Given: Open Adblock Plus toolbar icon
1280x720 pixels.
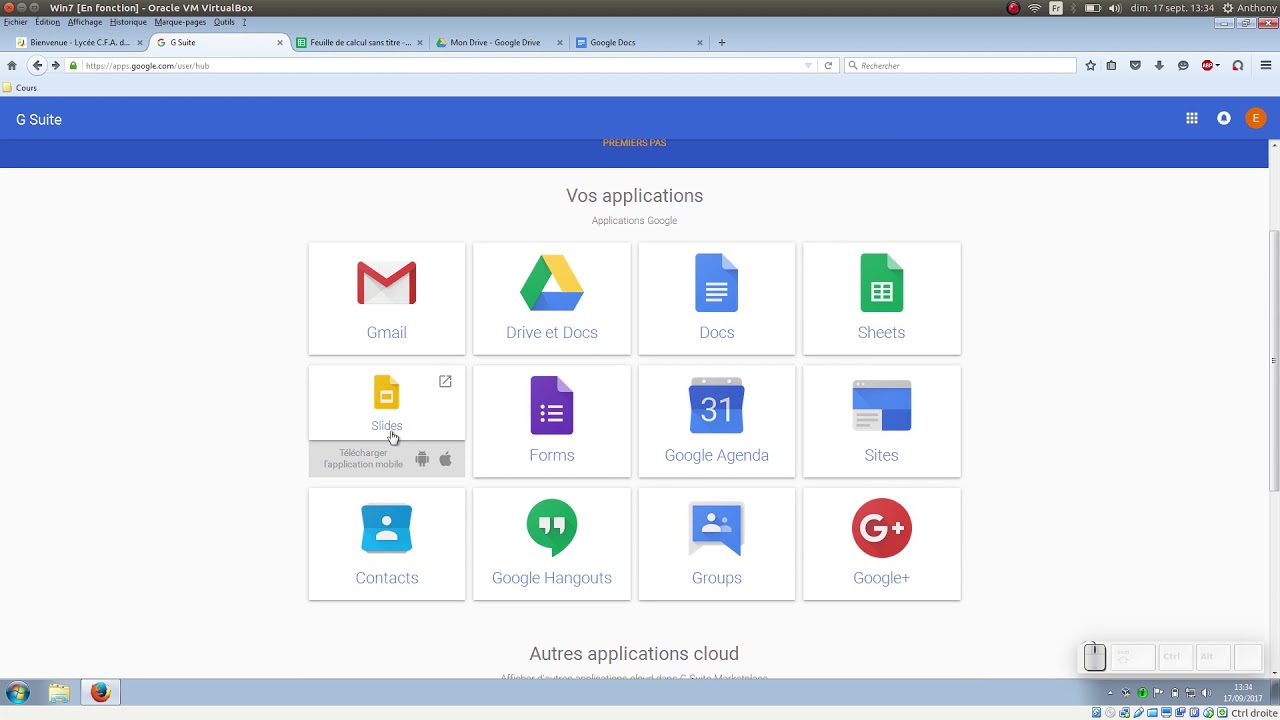Looking at the screenshot, I should click(1209, 65).
